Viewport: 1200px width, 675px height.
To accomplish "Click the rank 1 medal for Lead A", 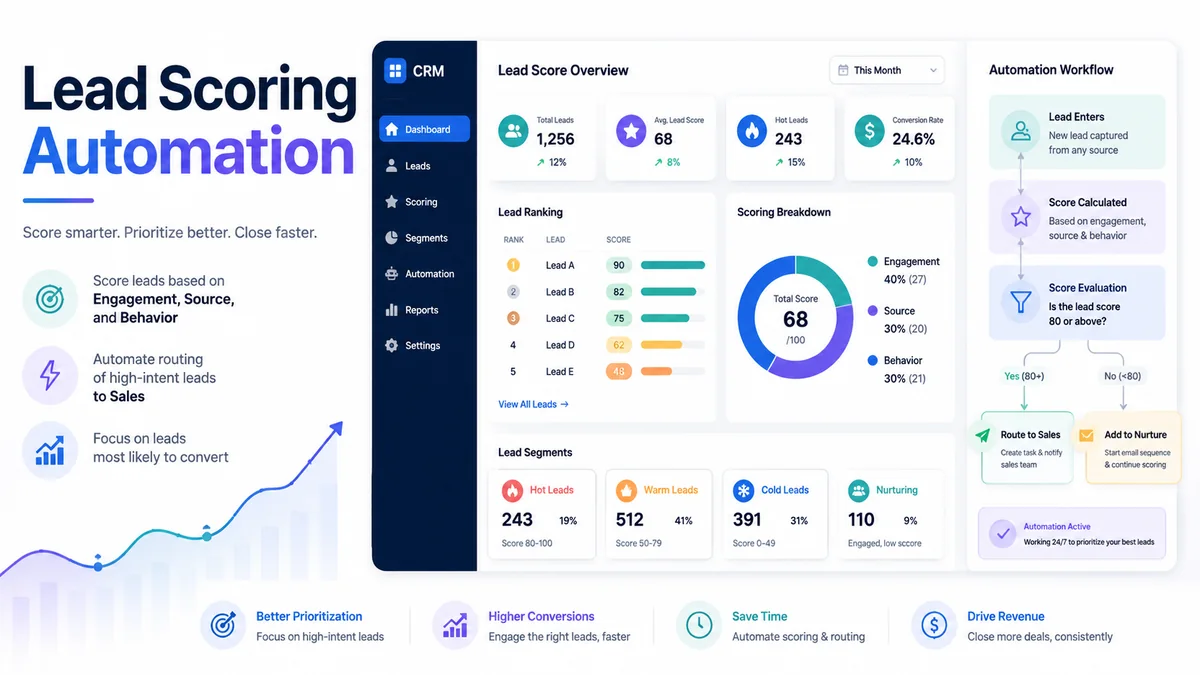I will [513, 265].
